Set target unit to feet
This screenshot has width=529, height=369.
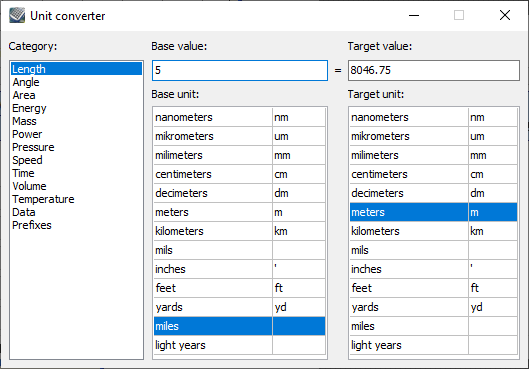[434, 288]
